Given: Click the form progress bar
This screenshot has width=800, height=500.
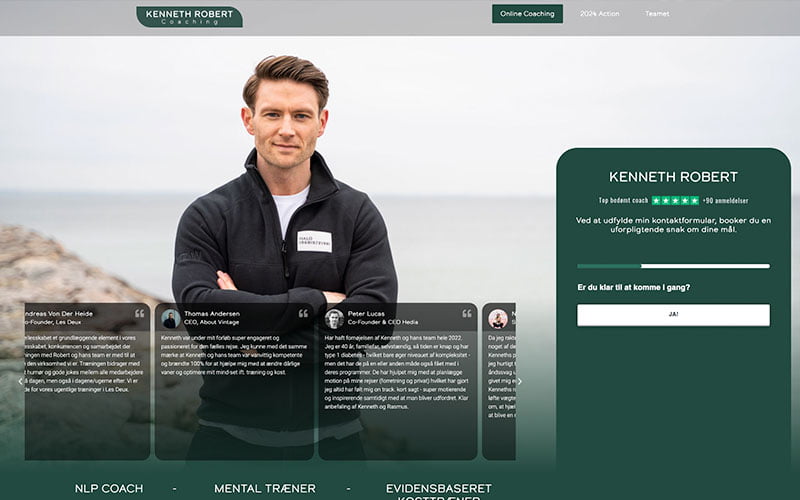Looking at the screenshot, I should point(673,266).
